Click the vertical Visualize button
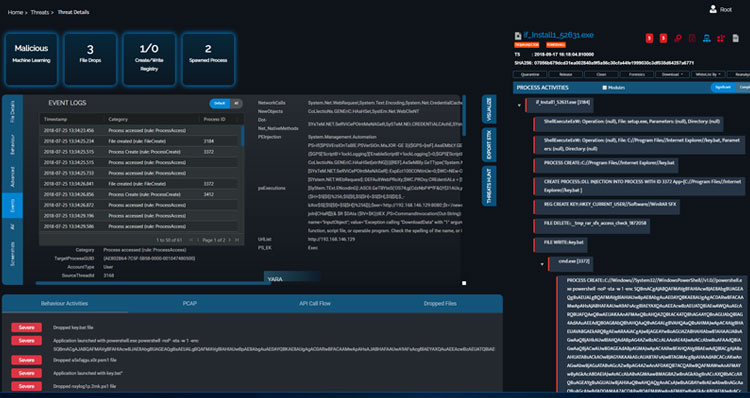750x398 pixels. [489, 109]
